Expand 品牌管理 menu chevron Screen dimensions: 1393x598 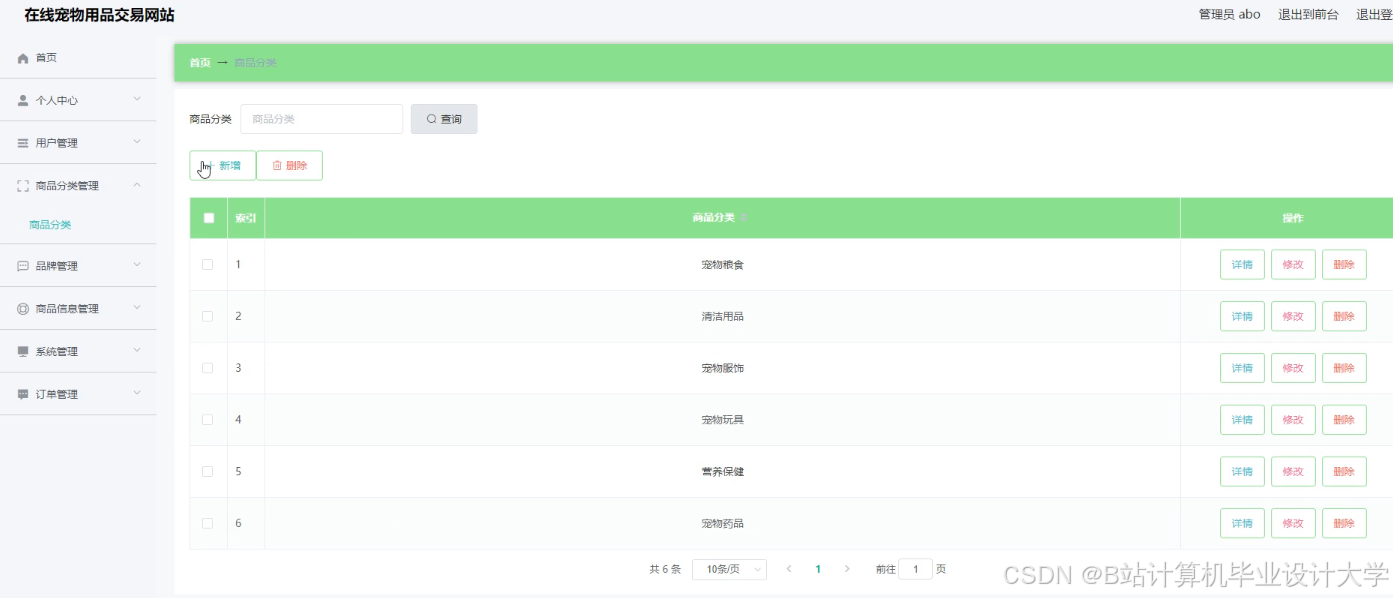pyautogui.click(x=137, y=265)
